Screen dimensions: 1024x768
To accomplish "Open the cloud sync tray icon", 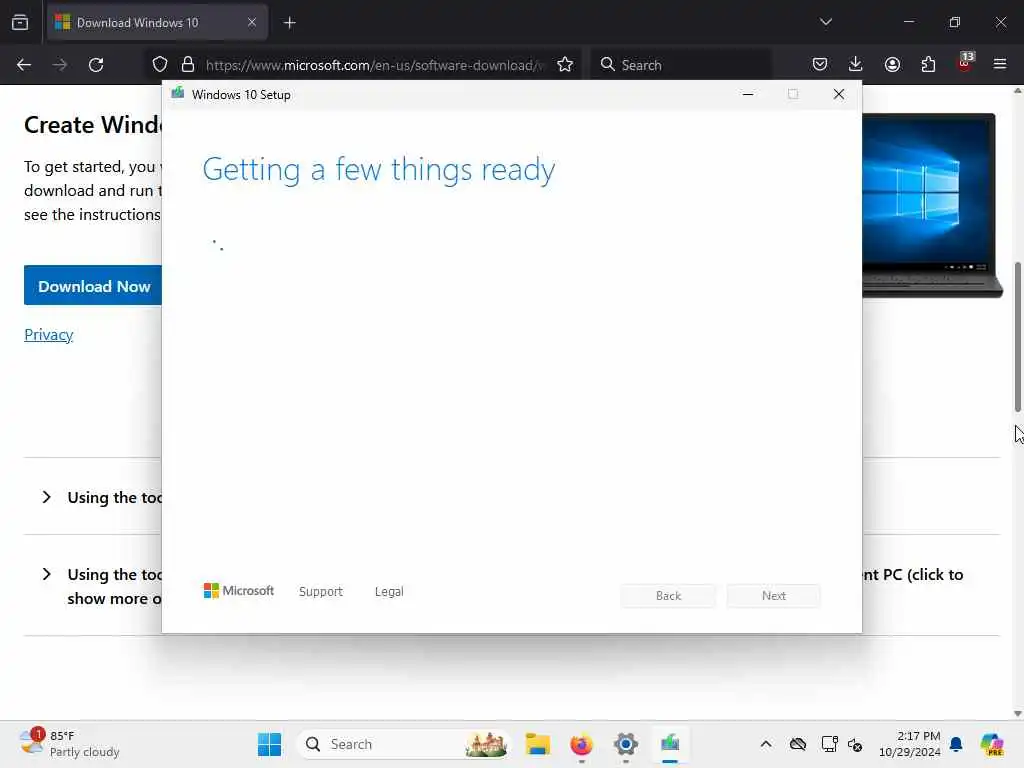I will pos(798,744).
